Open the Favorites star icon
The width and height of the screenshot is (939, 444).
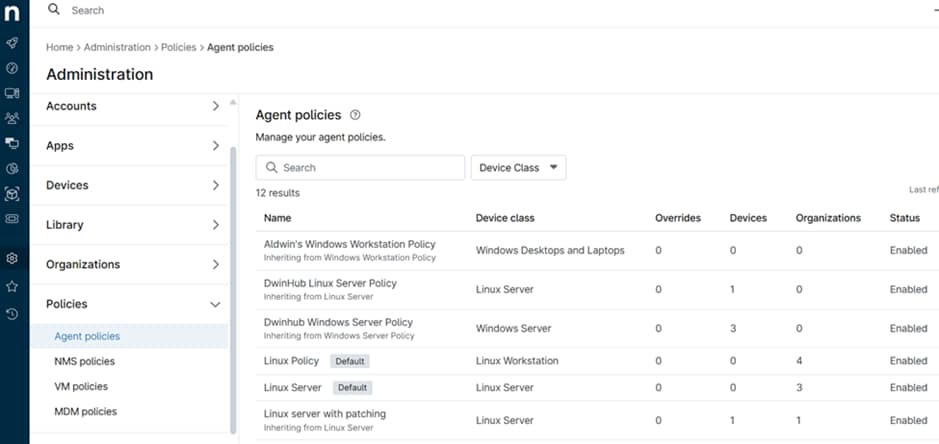[12, 286]
